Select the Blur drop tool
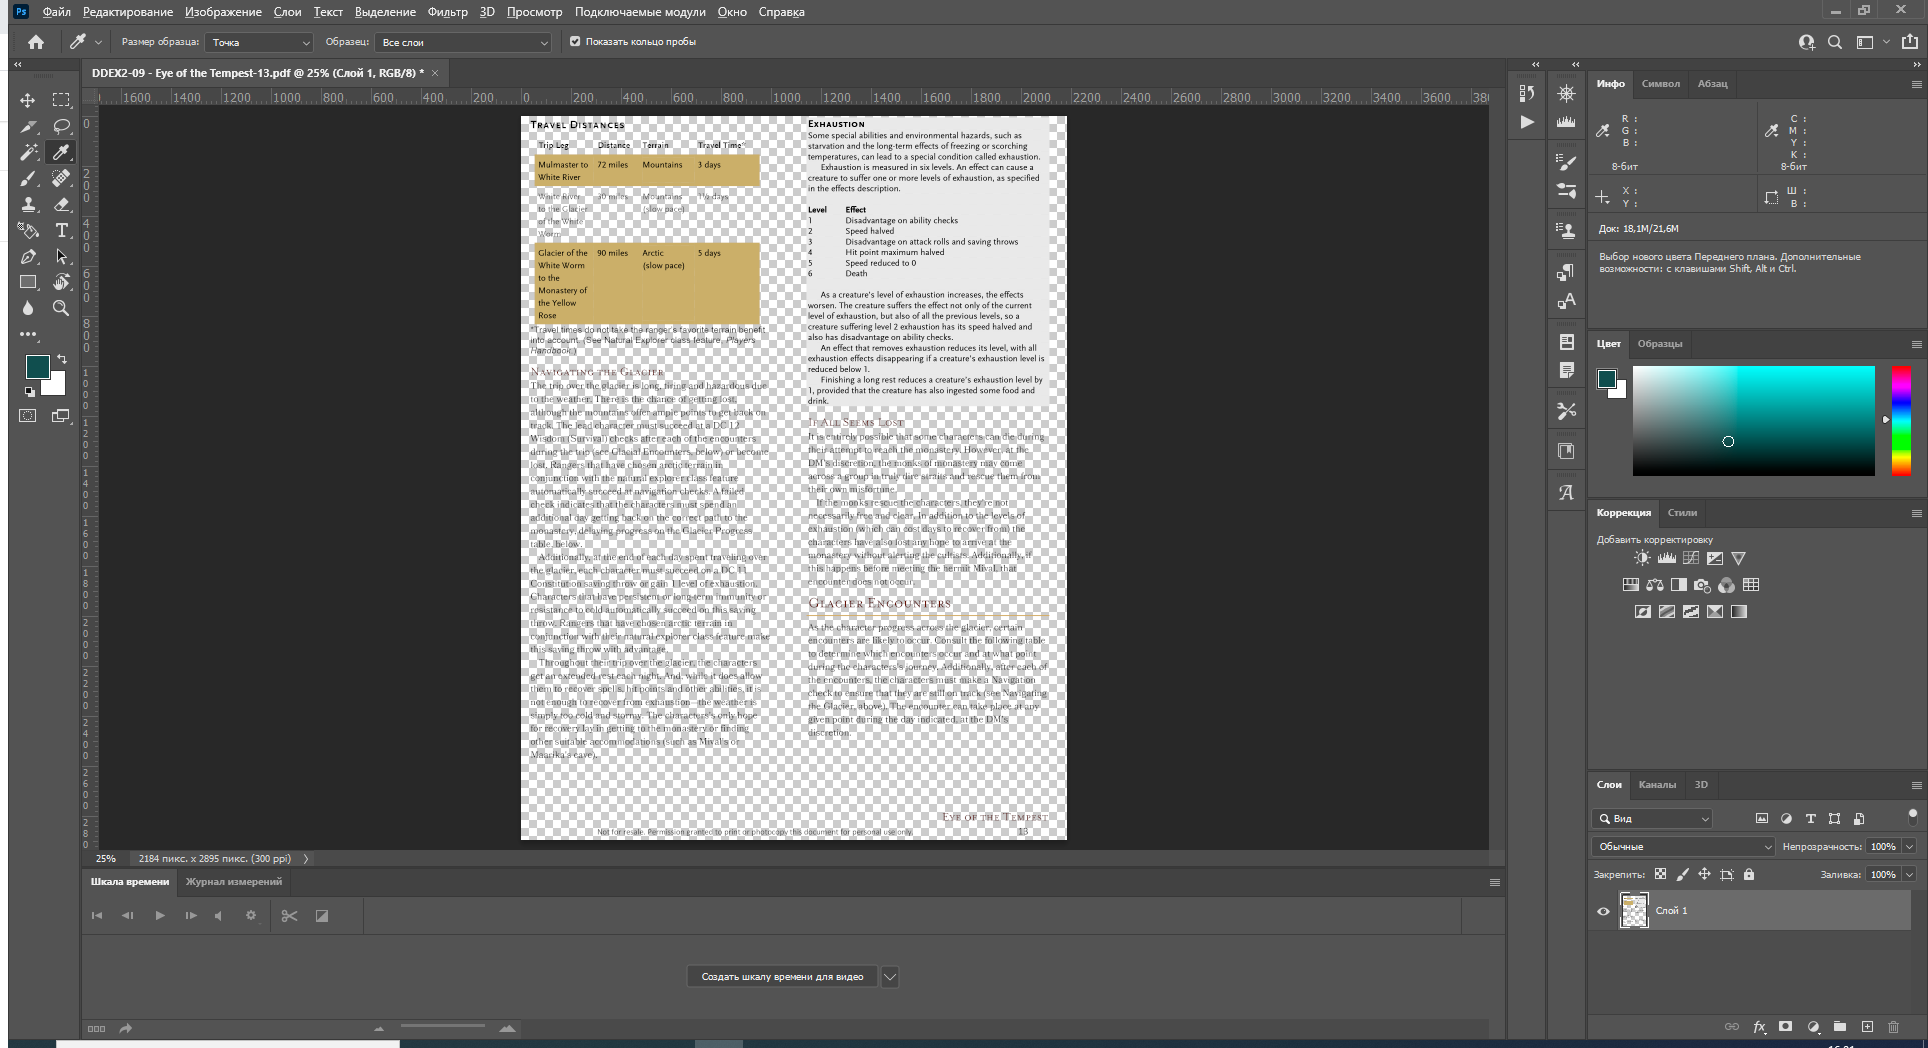This screenshot has height=1048, width=1928. 28,308
